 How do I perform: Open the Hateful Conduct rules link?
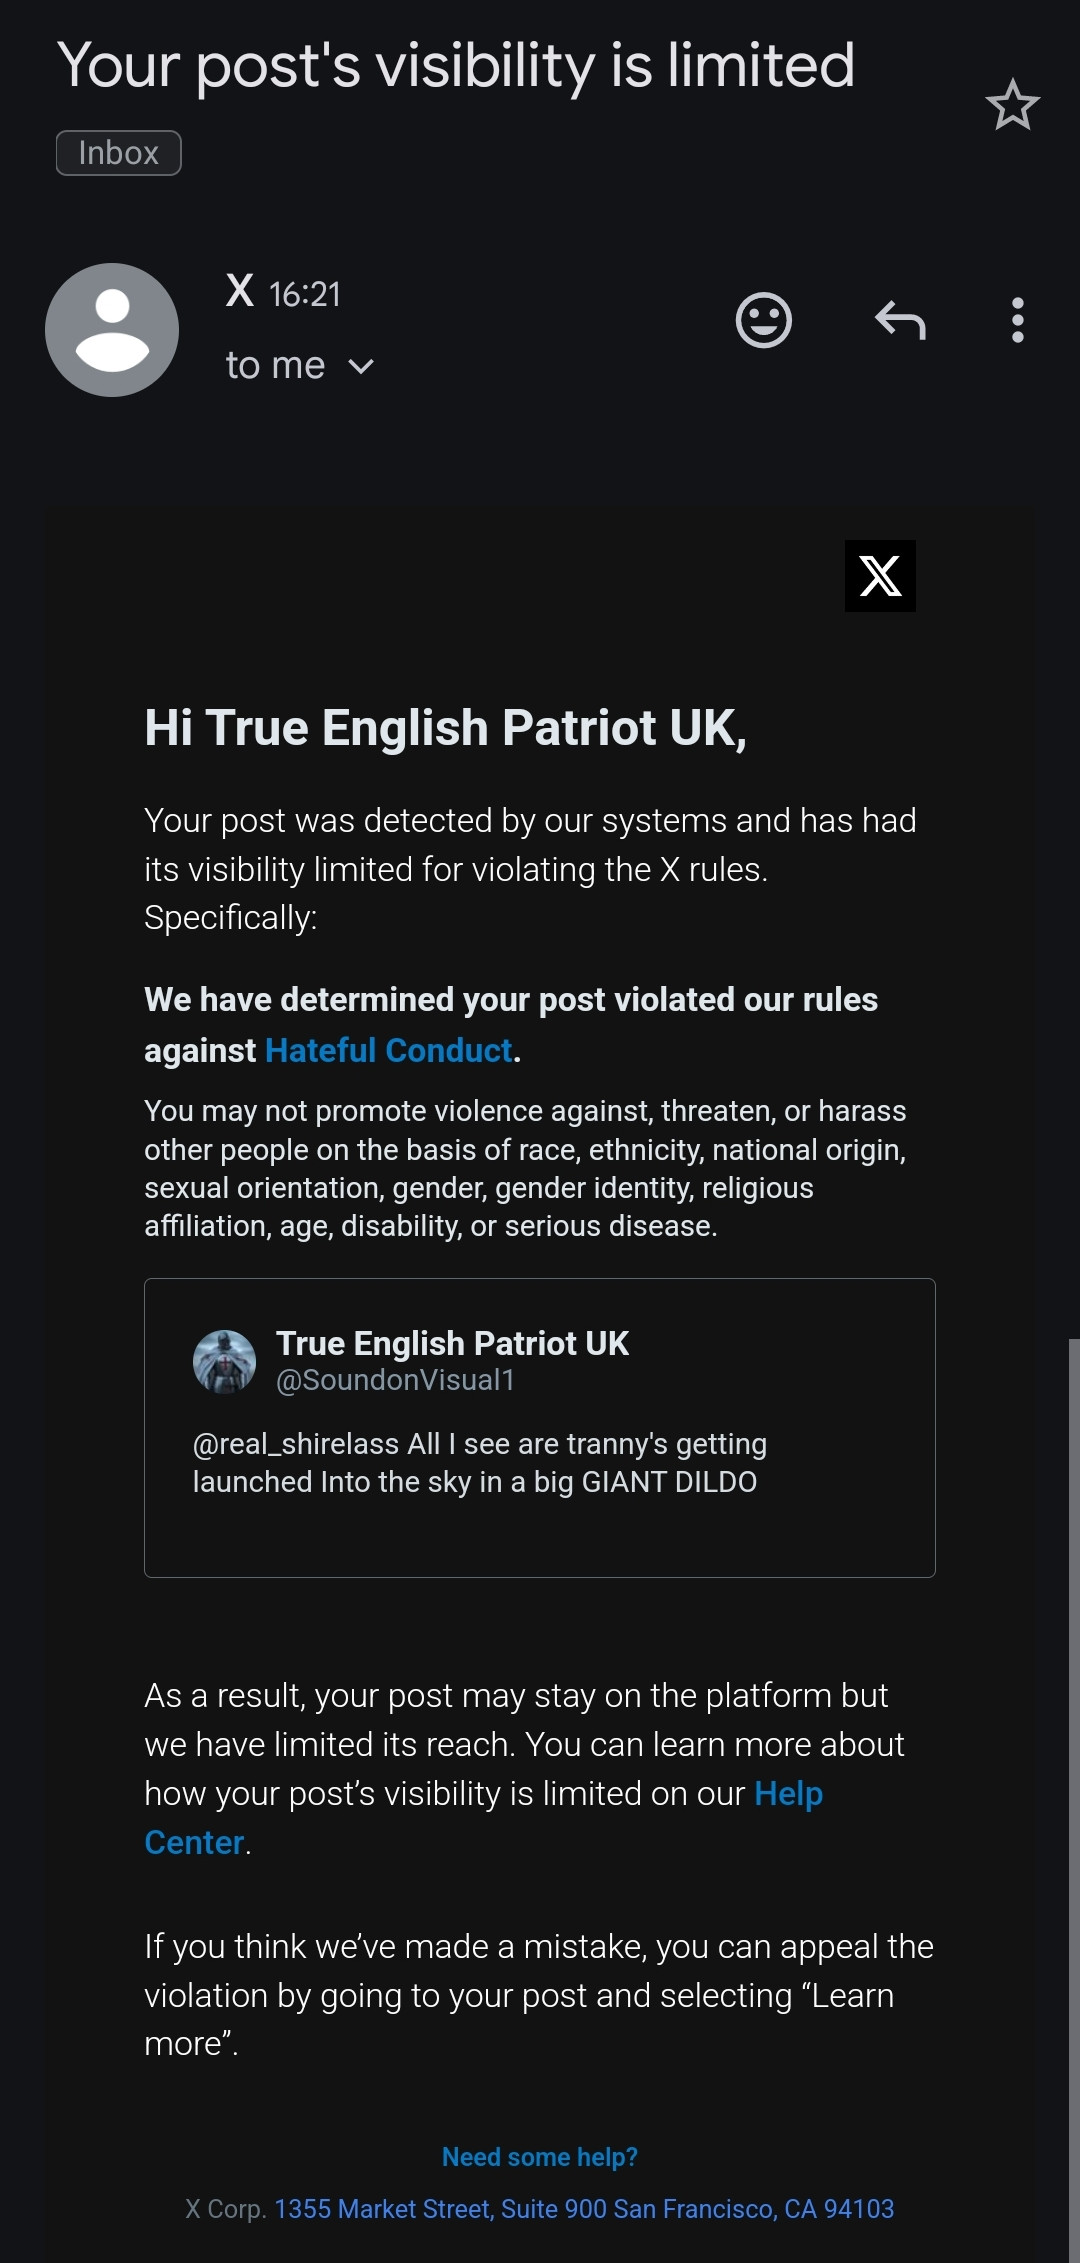pyautogui.click(x=388, y=1050)
